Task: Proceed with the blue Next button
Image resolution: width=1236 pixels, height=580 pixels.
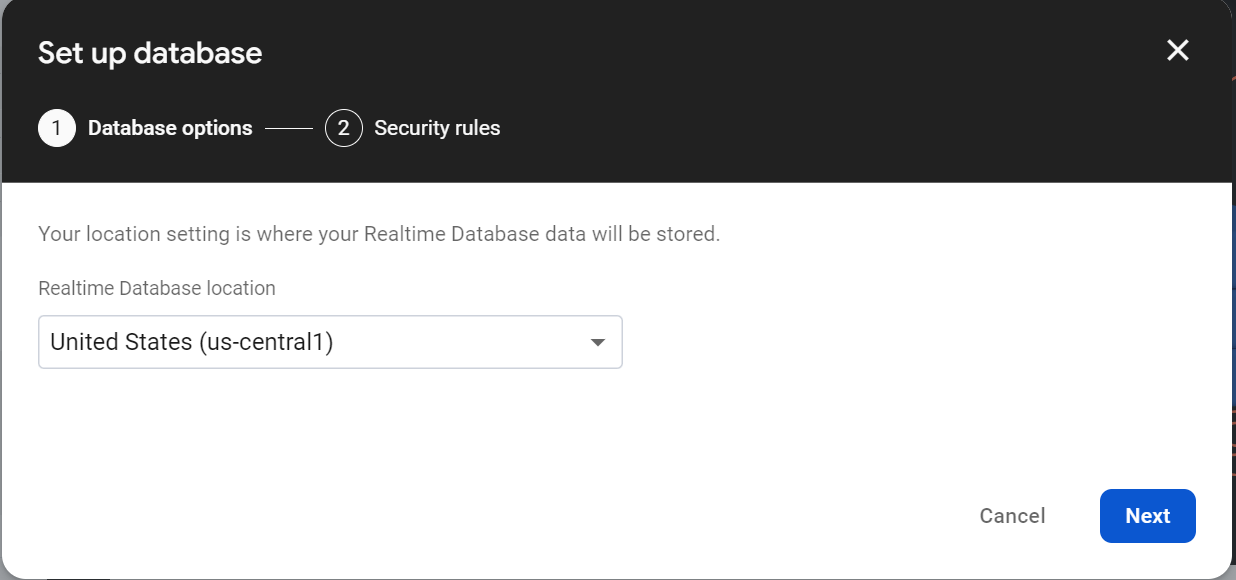Action: 1147,516
